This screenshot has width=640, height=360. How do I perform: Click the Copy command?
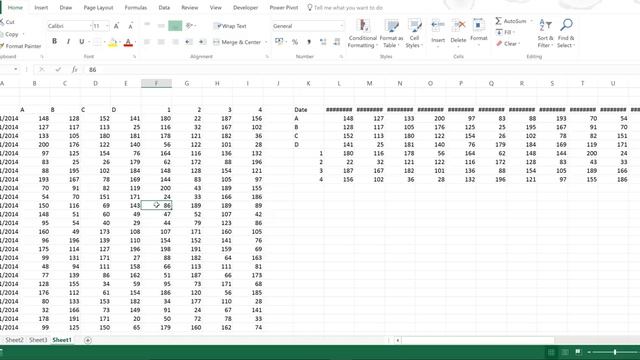click(x=10, y=34)
